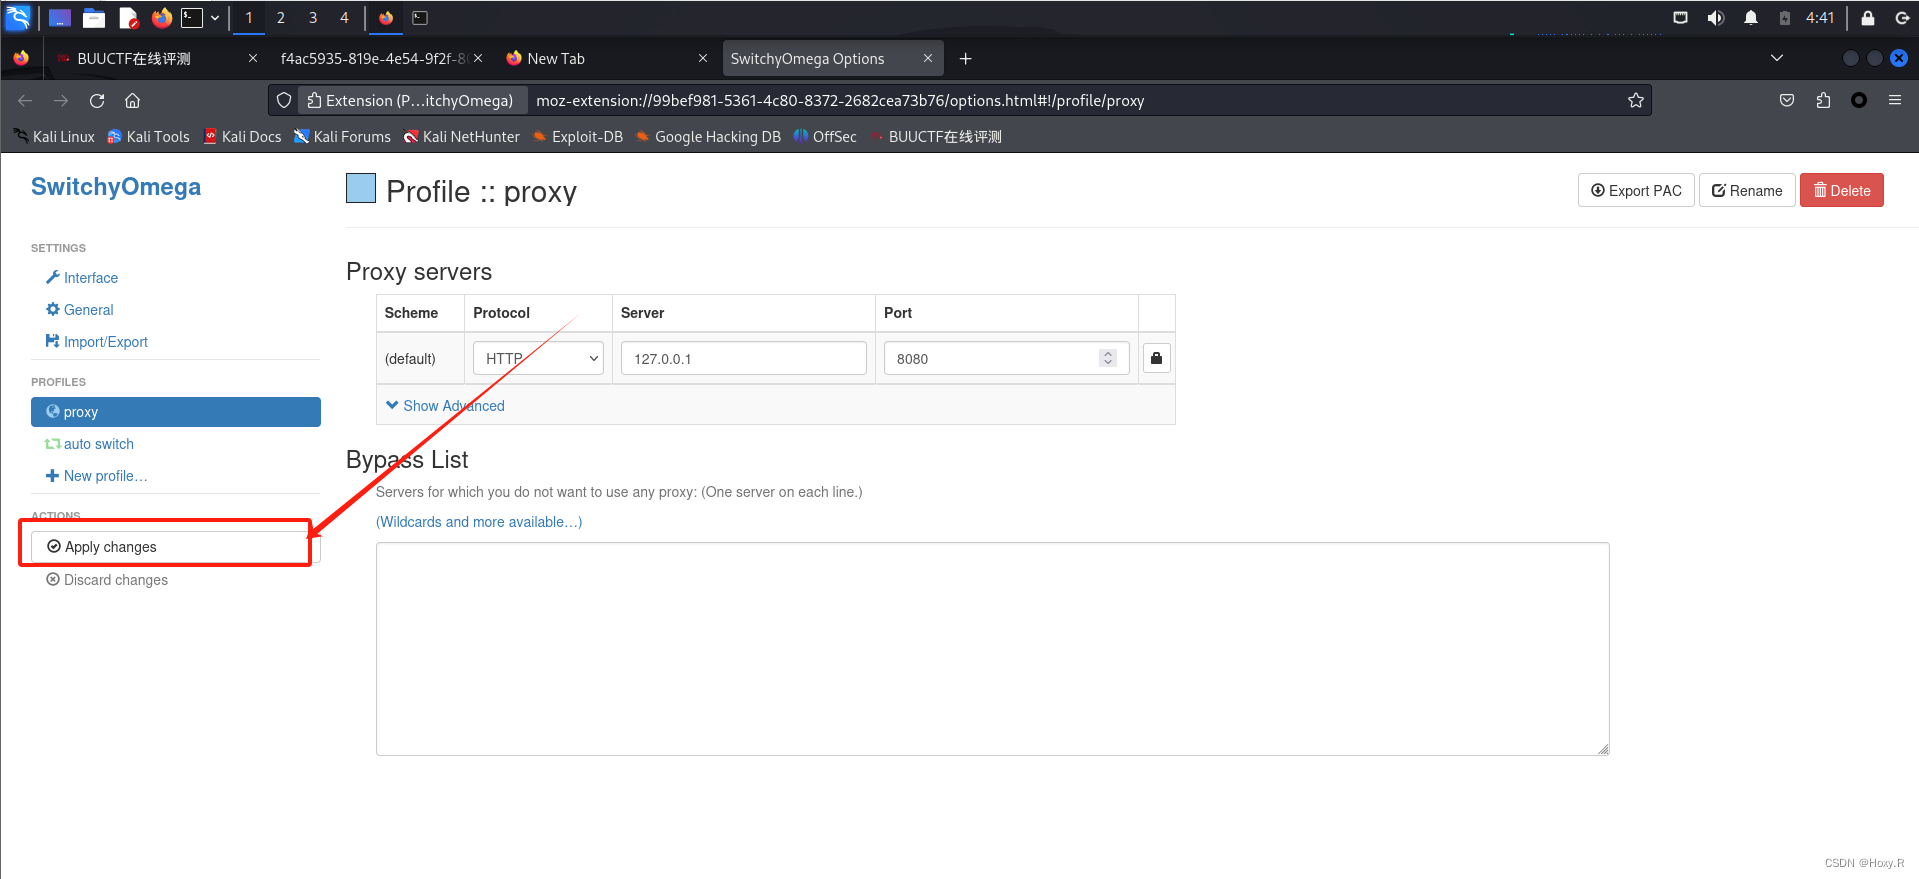
Task: Open the Kali Docs bookmark
Action: tap(242, 137)
